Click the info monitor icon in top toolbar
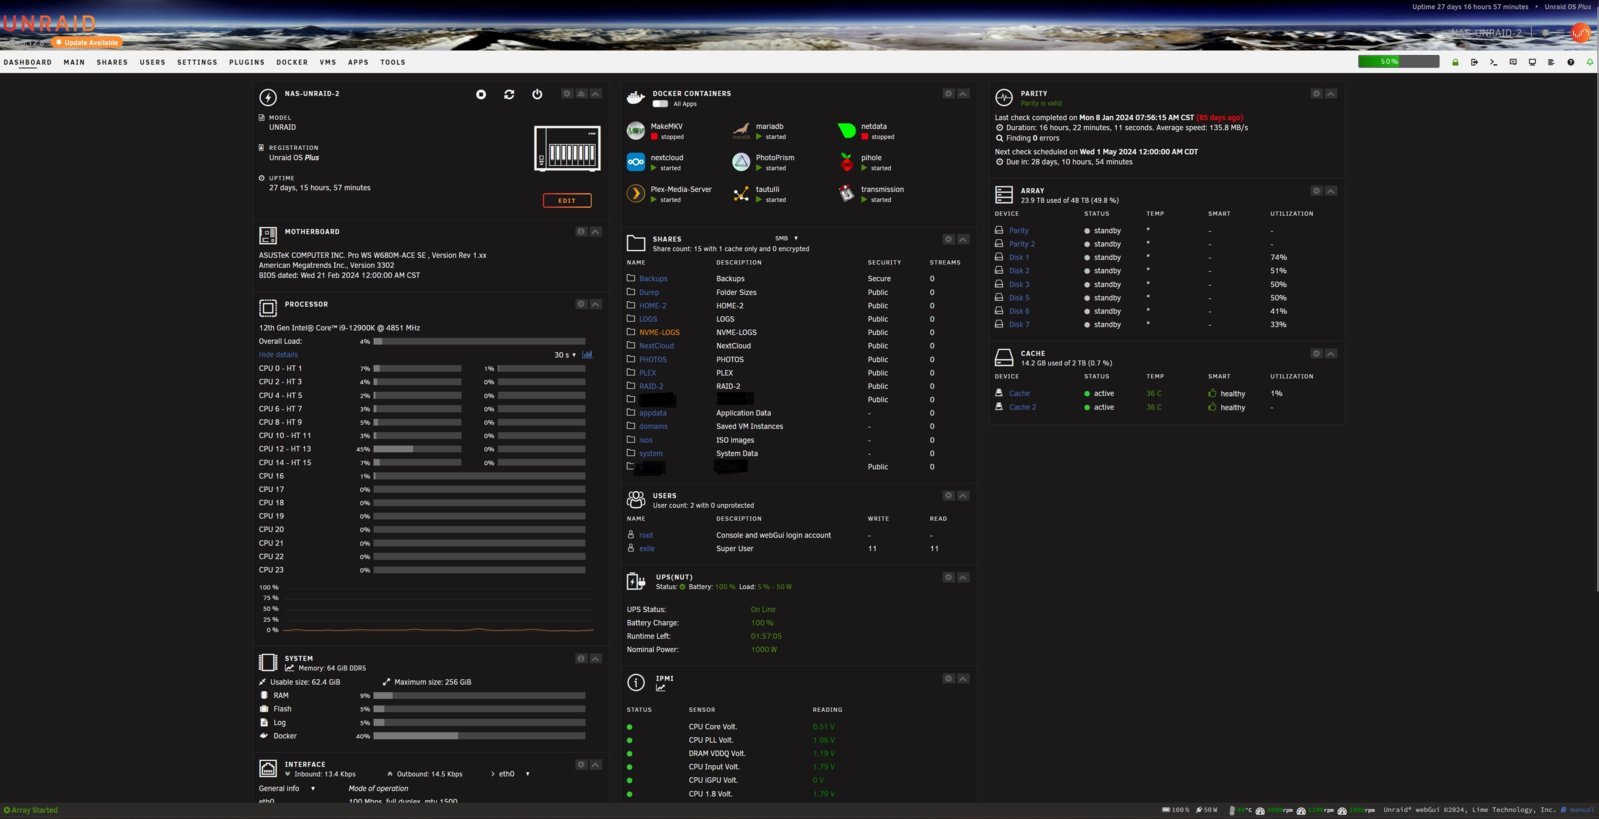Image resolution: width=1599 pixels, height=819 pixels. coord(1532,62)
